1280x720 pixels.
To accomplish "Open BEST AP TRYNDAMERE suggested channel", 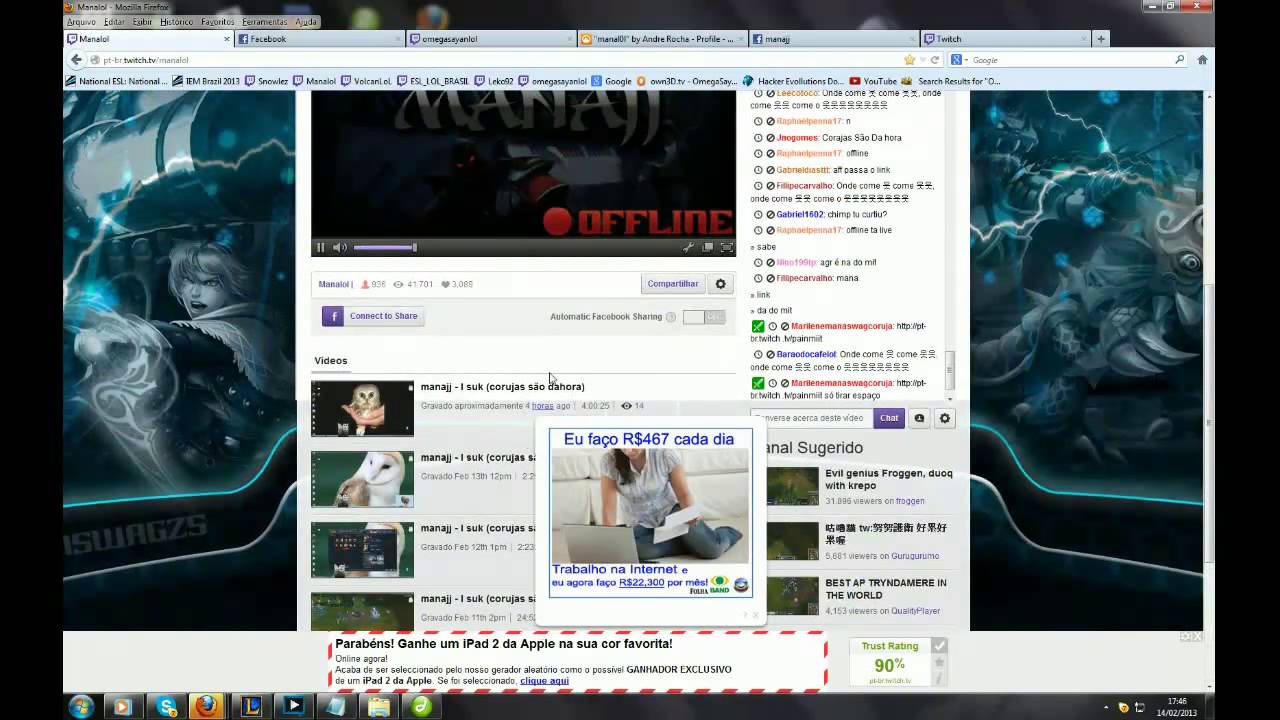I will (885, 588).
